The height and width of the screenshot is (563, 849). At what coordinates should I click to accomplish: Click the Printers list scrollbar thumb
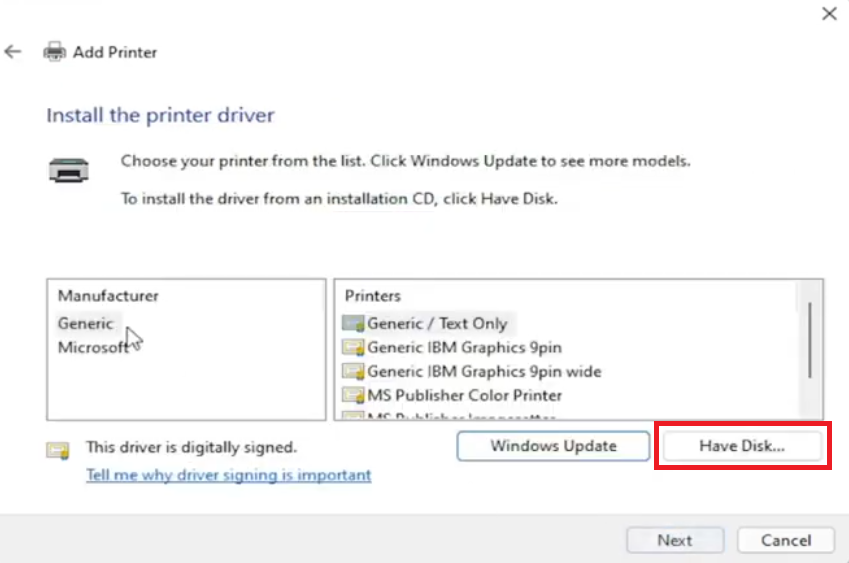(809, 340)
